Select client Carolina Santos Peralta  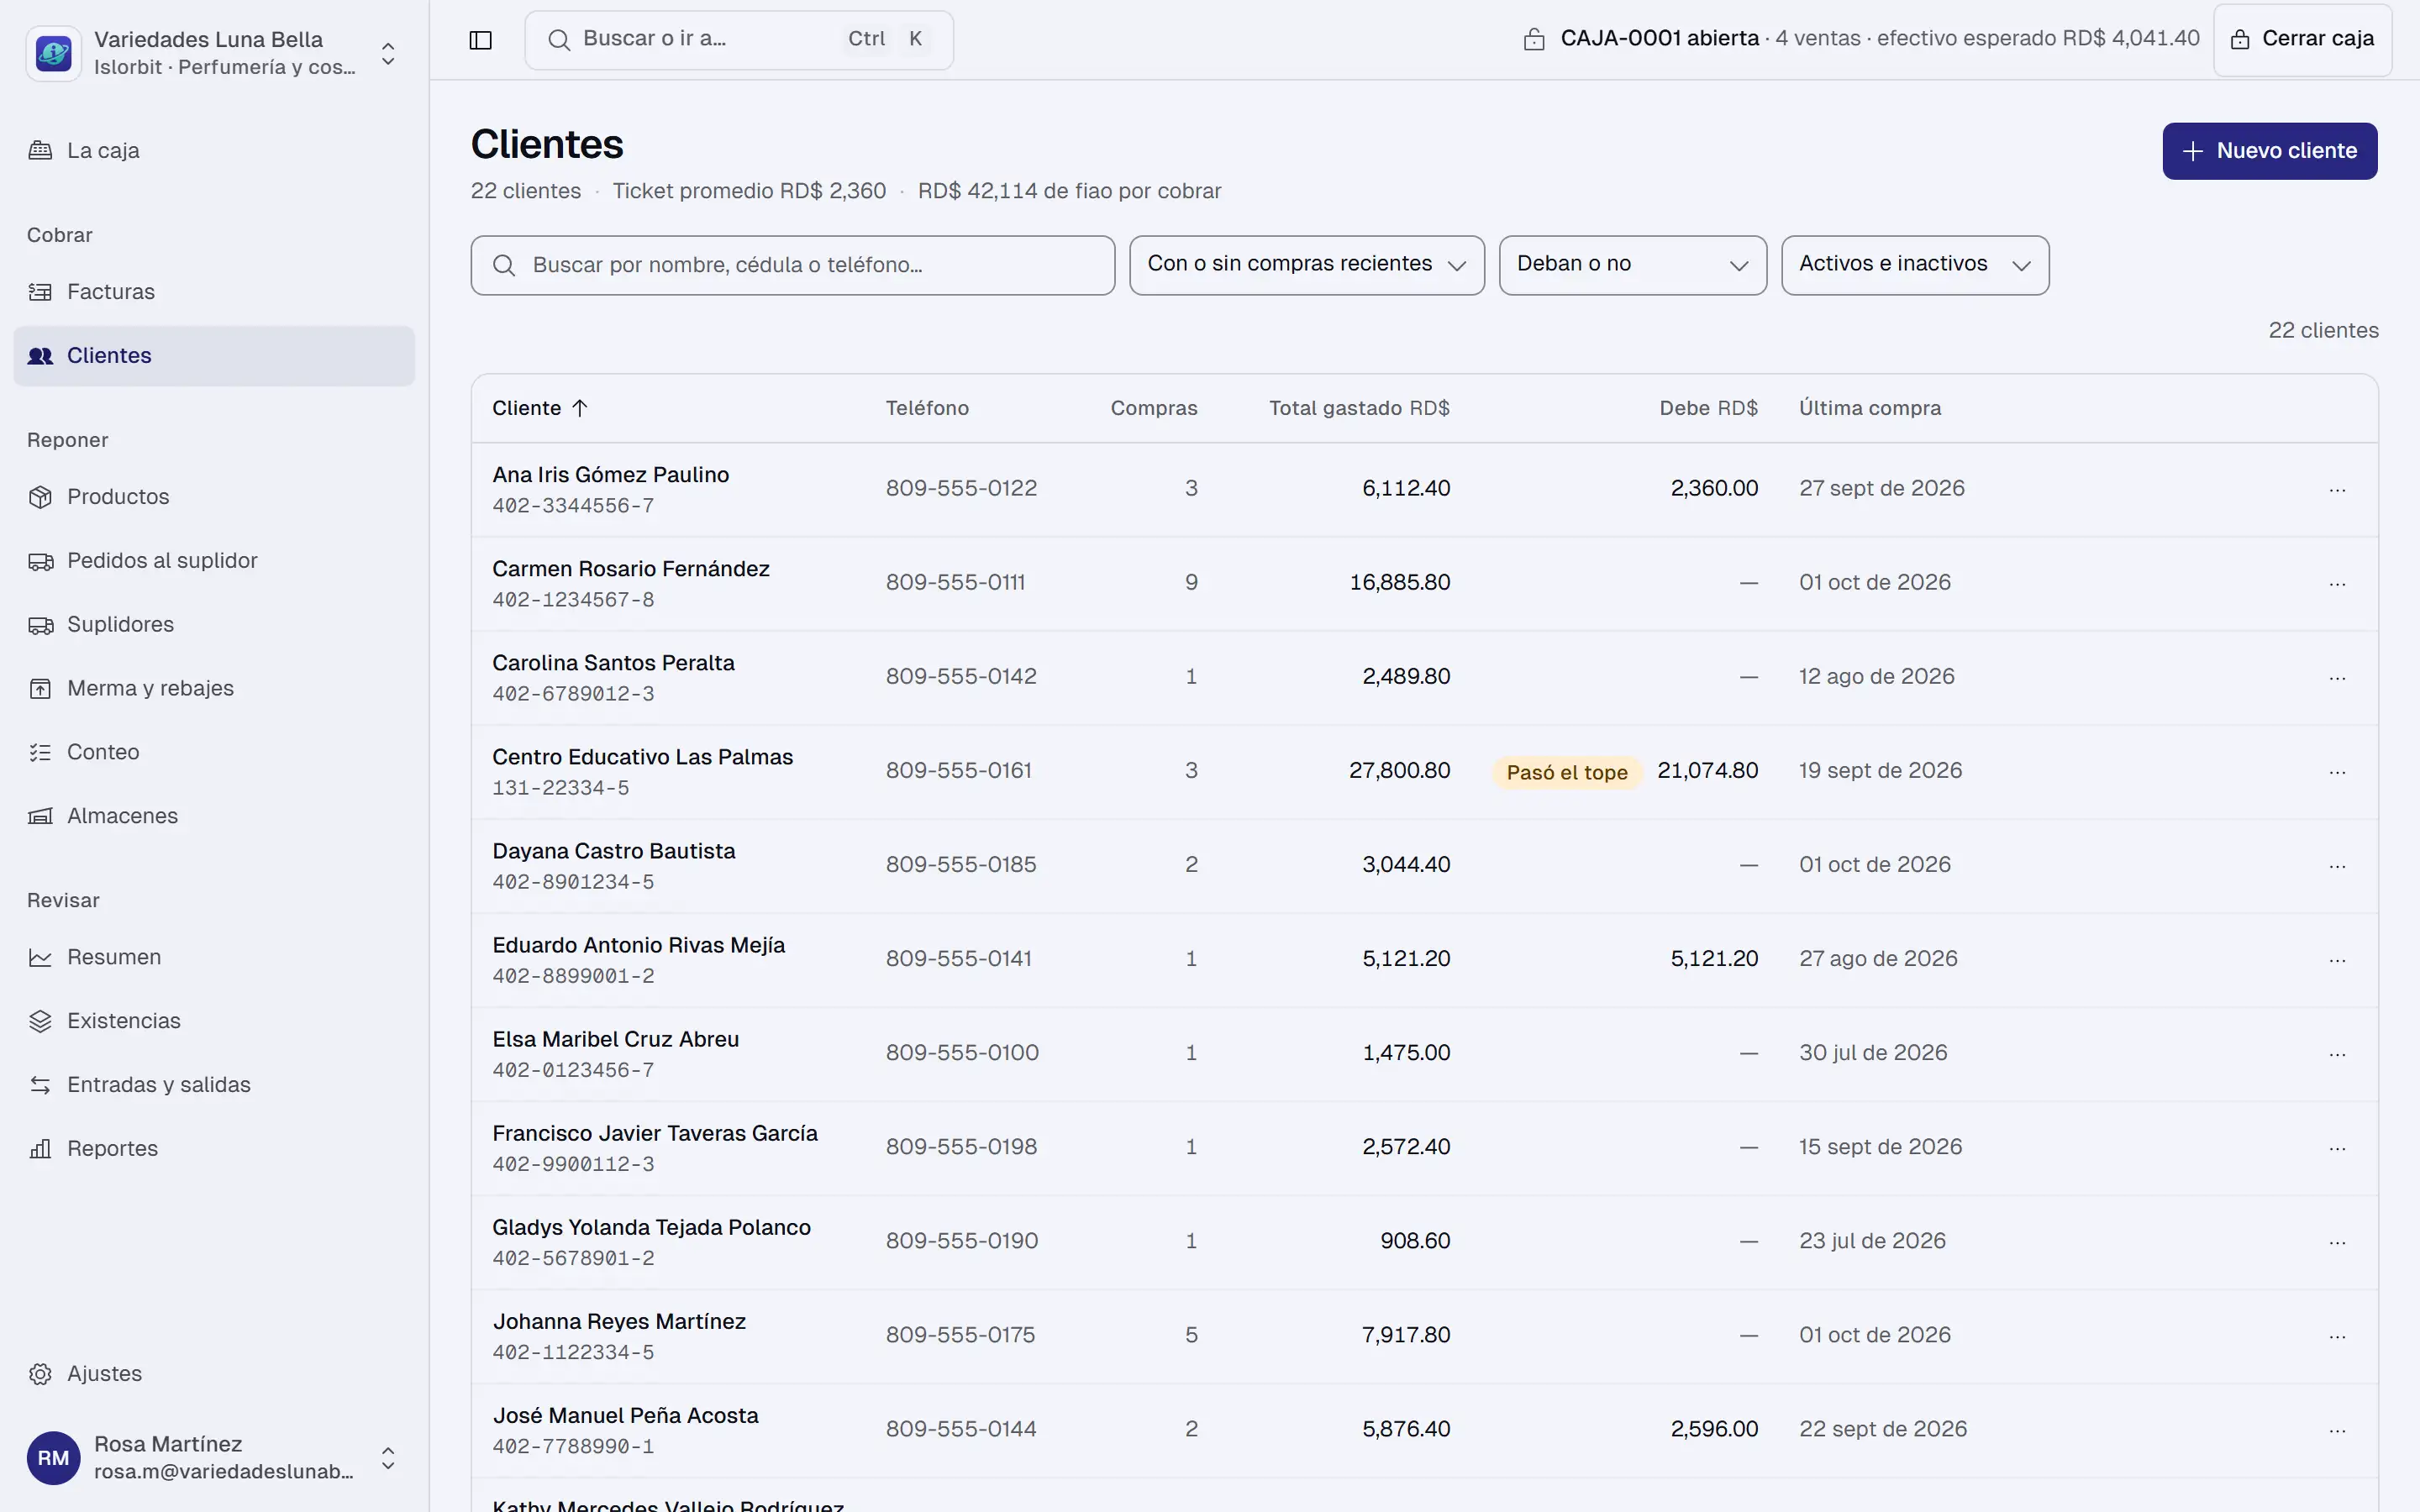pos(613,663)
